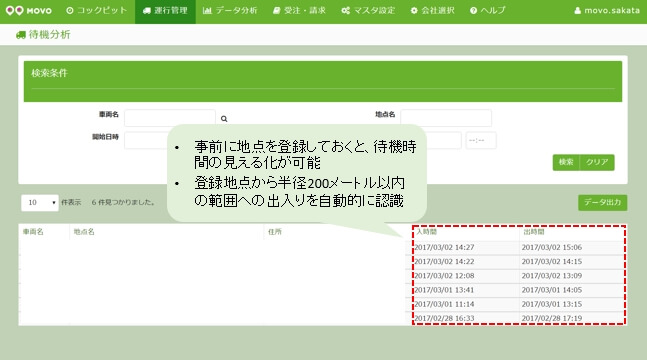
Task: Open the movo.sakata user account menu
Action: click(x=607, y=10)
